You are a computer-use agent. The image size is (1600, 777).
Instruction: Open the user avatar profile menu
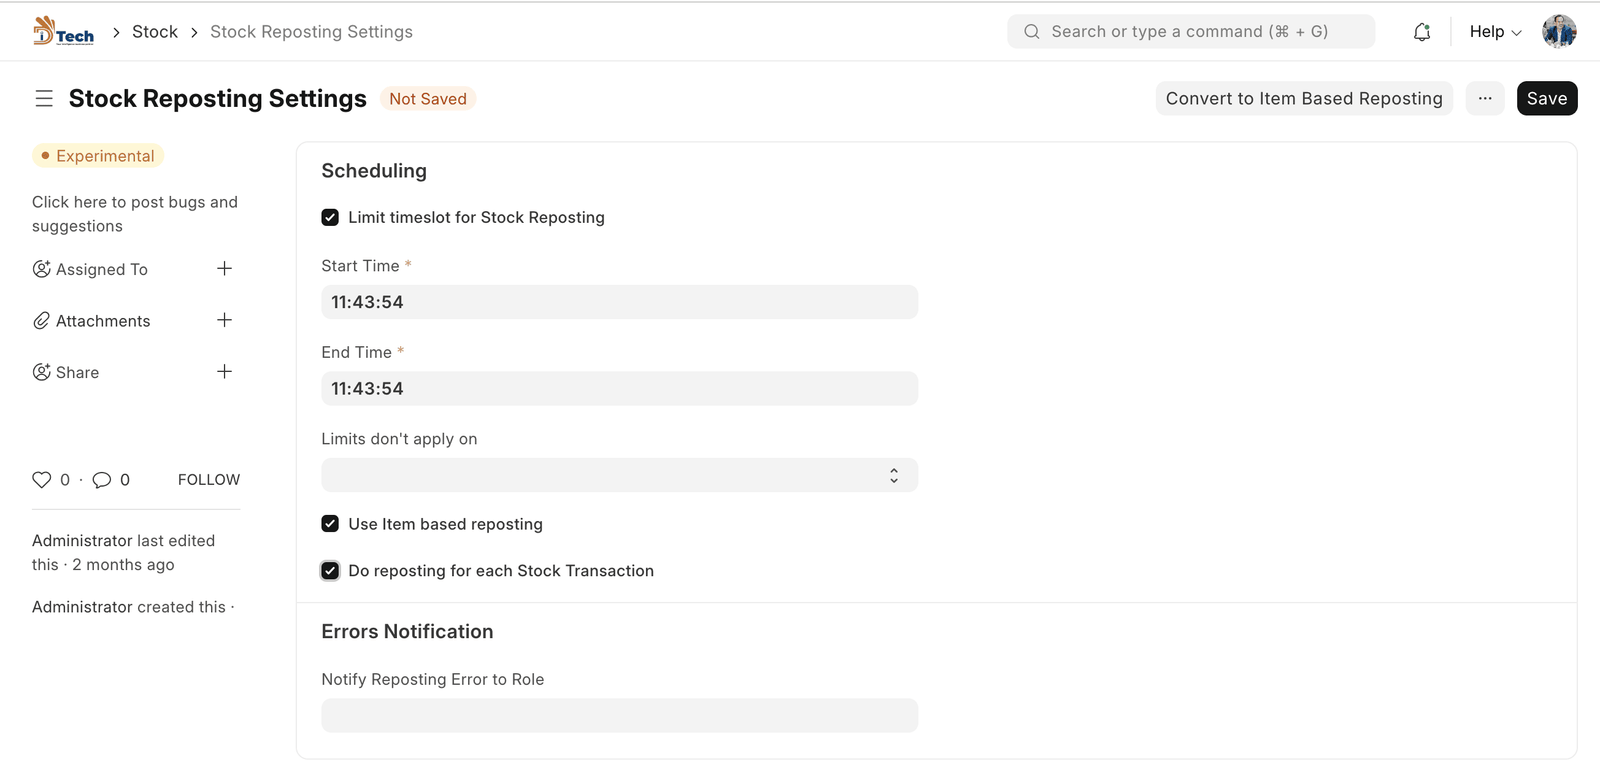tap(1558, 32)
